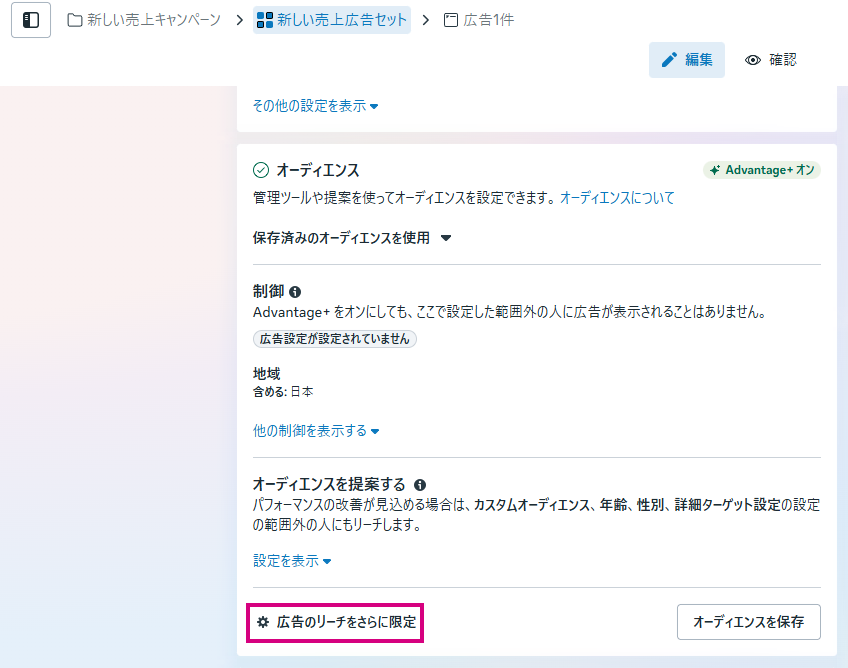Click the 広告設定が設定されていません tag

point(334,339)
